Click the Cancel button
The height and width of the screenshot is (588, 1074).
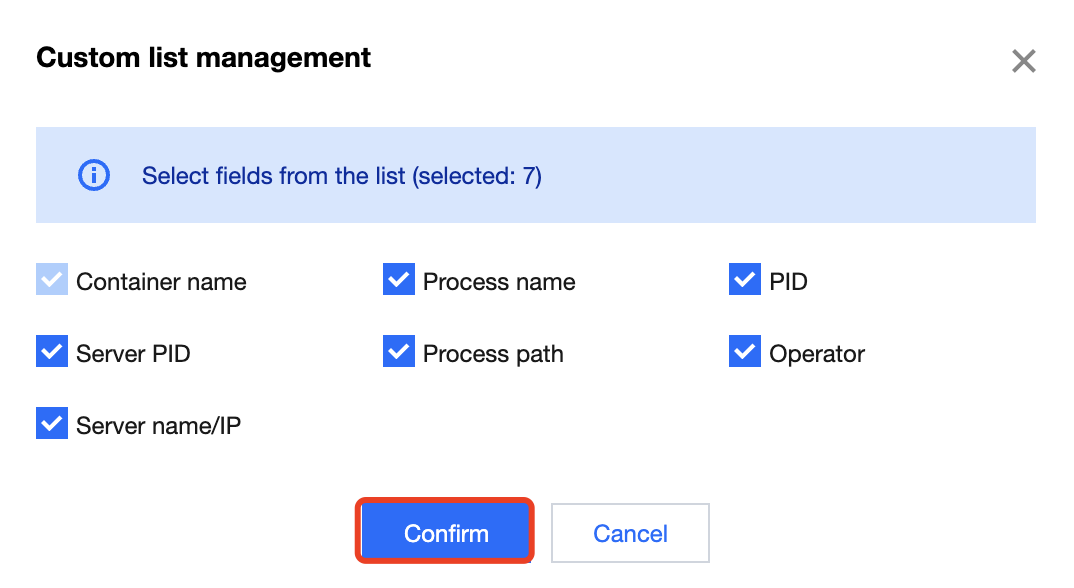[630, 533]
